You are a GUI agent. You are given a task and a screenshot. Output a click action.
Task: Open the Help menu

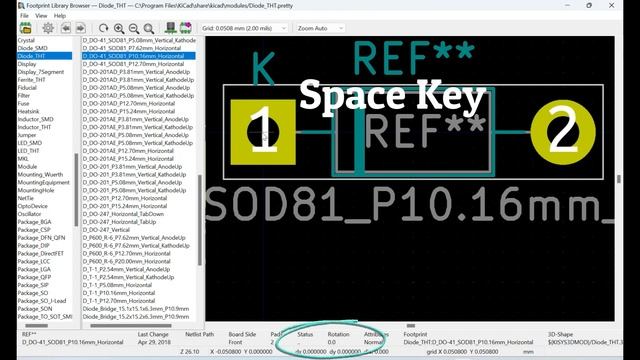[60, 16]
